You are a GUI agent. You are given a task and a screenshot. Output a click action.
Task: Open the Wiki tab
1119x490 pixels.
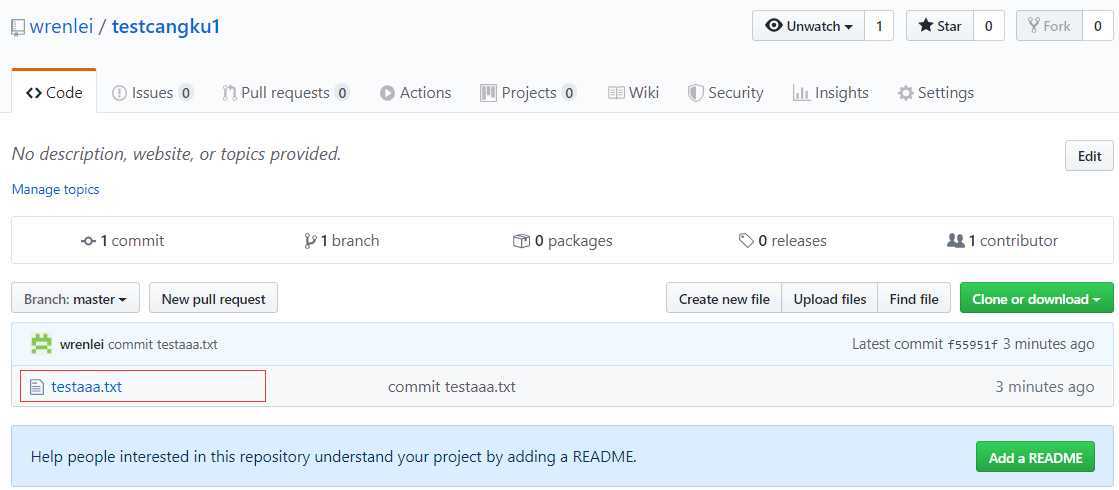[633, 93]
